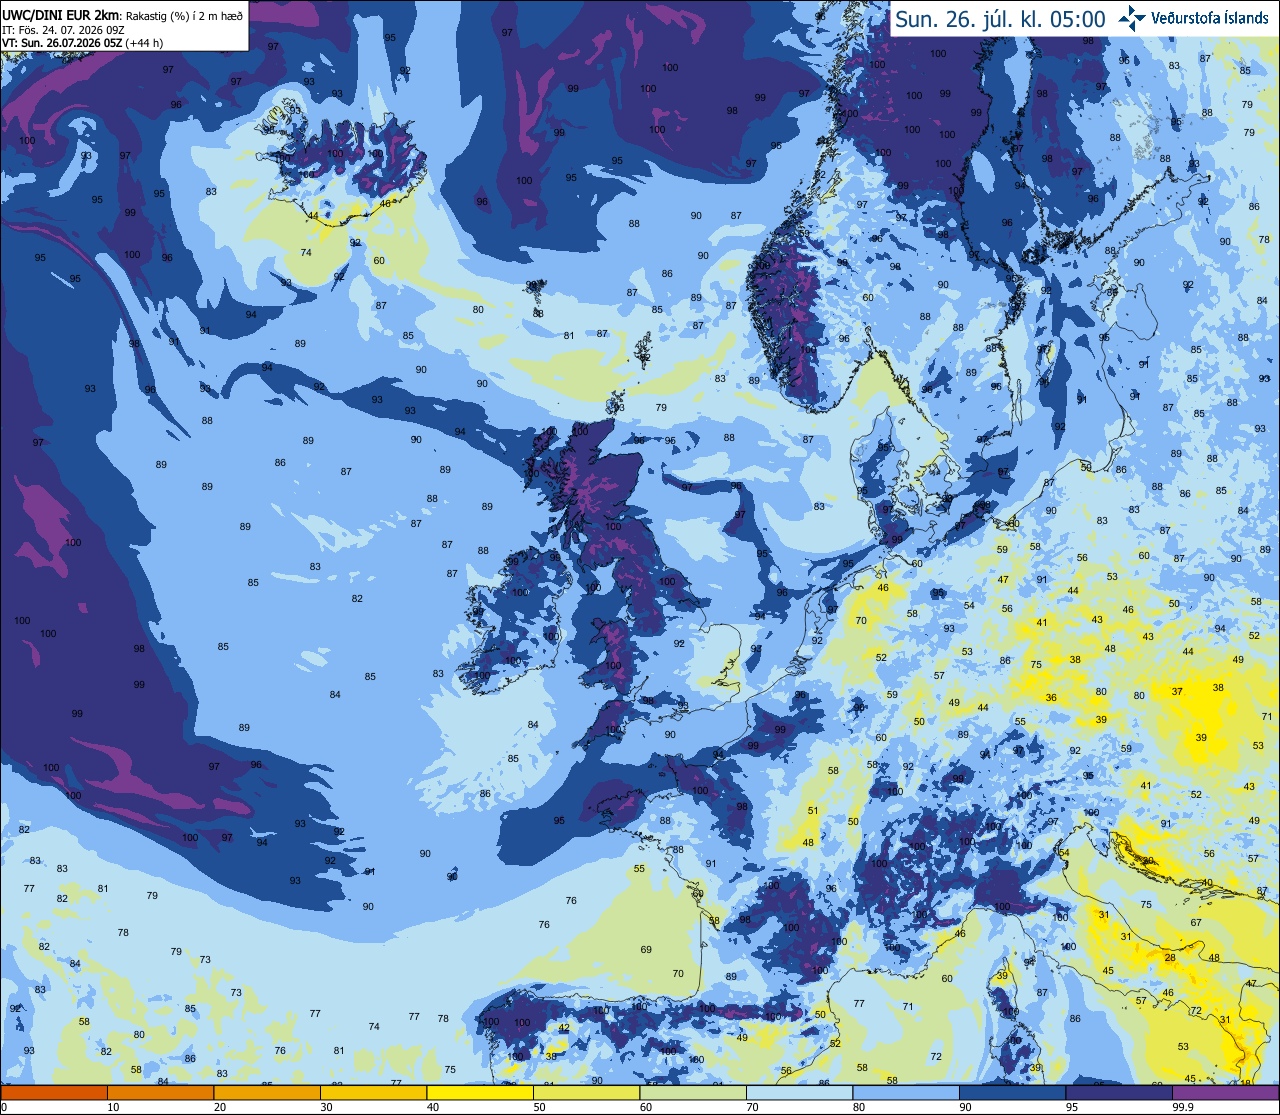This screenshot has width=1280, height=1115.
Task: Pick the 10–20 orange legend swatch
Action: 160,1092
